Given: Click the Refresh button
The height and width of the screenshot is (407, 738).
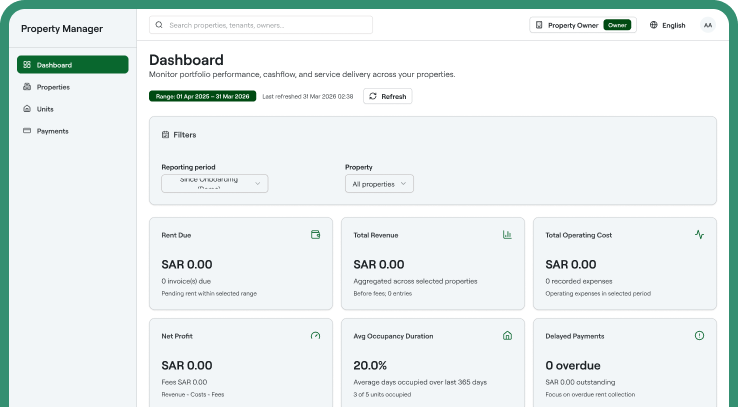Looking at the screenshot, I should tap(387, 96).
